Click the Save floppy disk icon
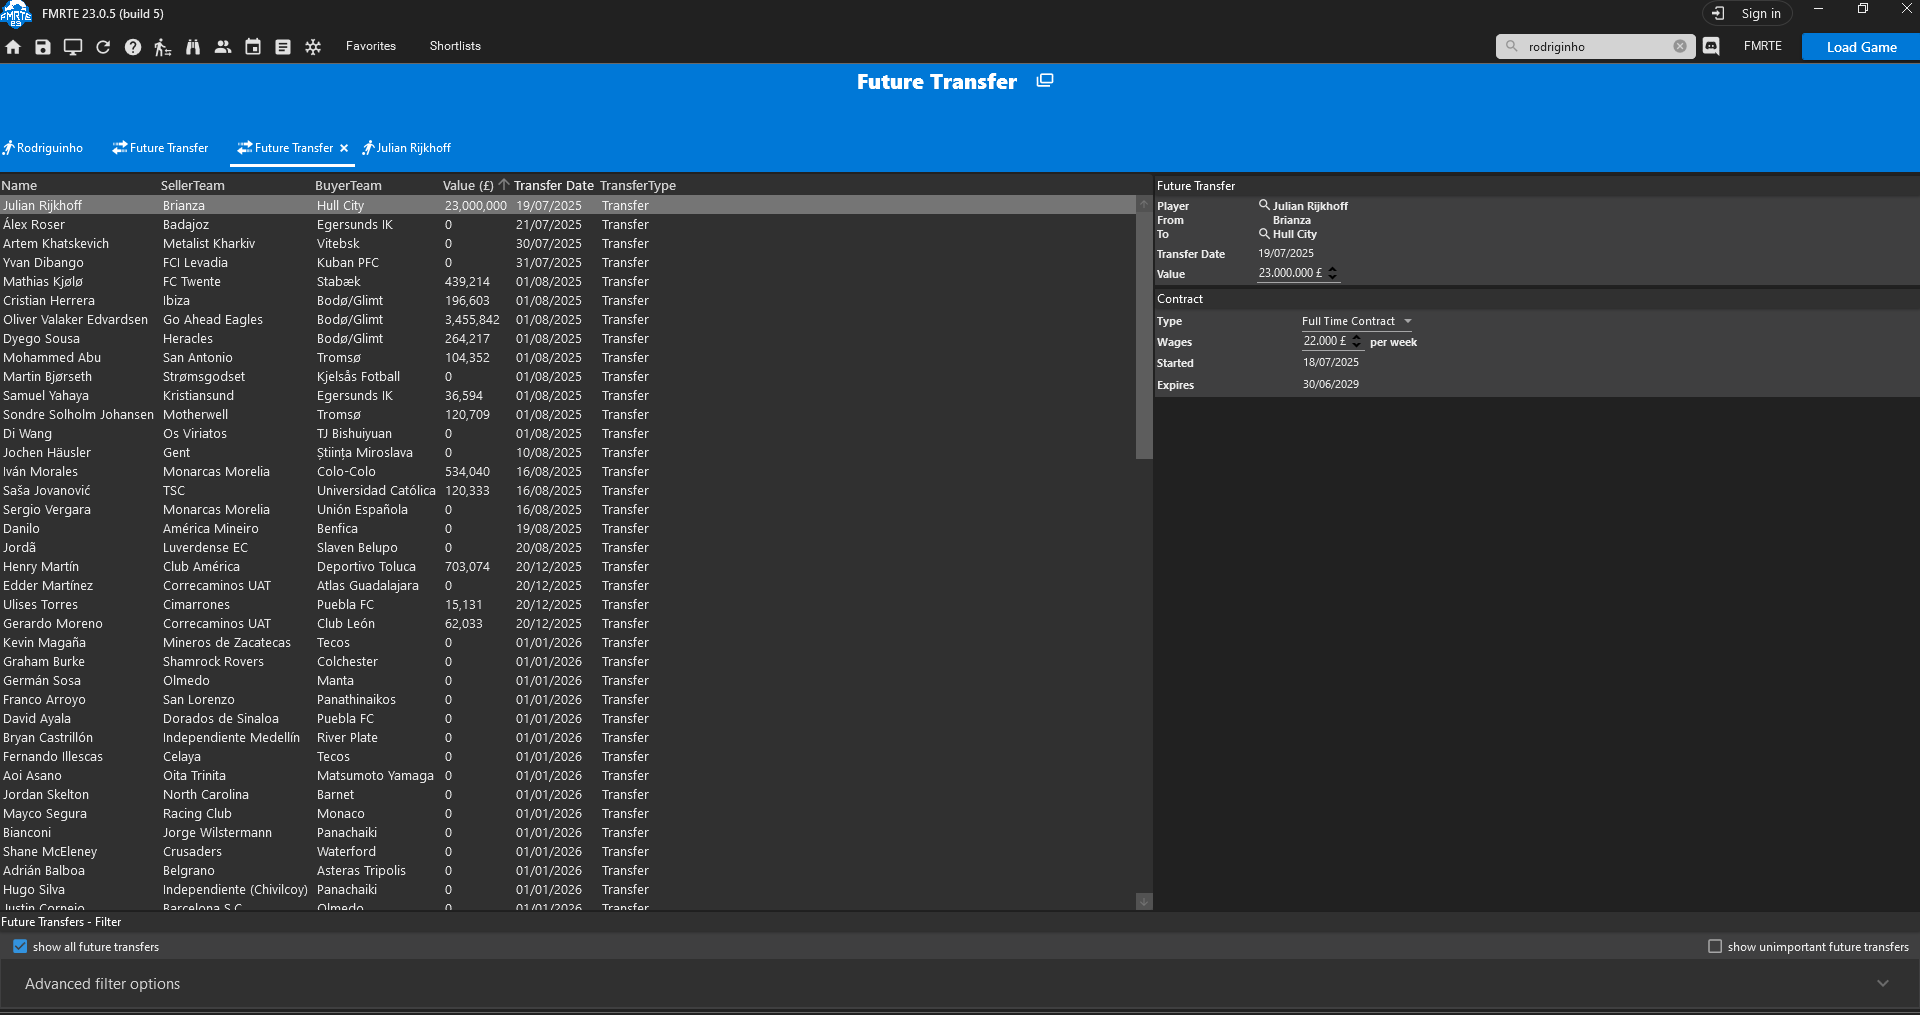The image size is (1920, 1015). [x=43, y=47]
